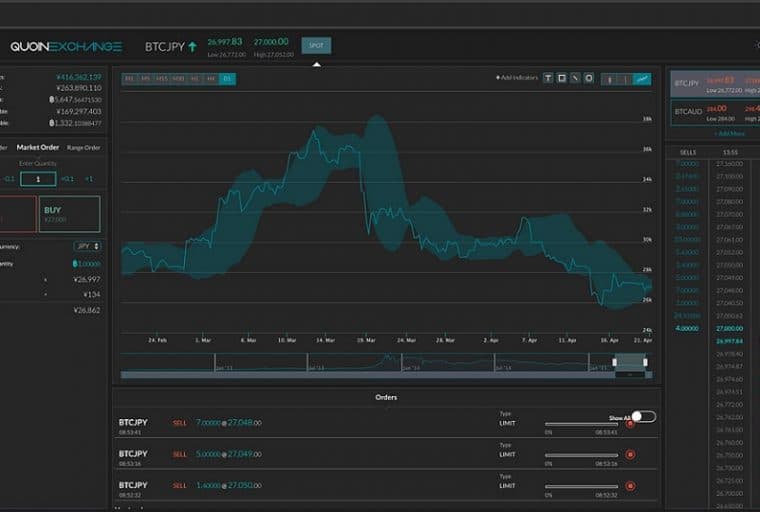The height and width of the screenshot is (512, 760).
Task: Switch to the Market Order tab
Action: click(x=38, y=147)
